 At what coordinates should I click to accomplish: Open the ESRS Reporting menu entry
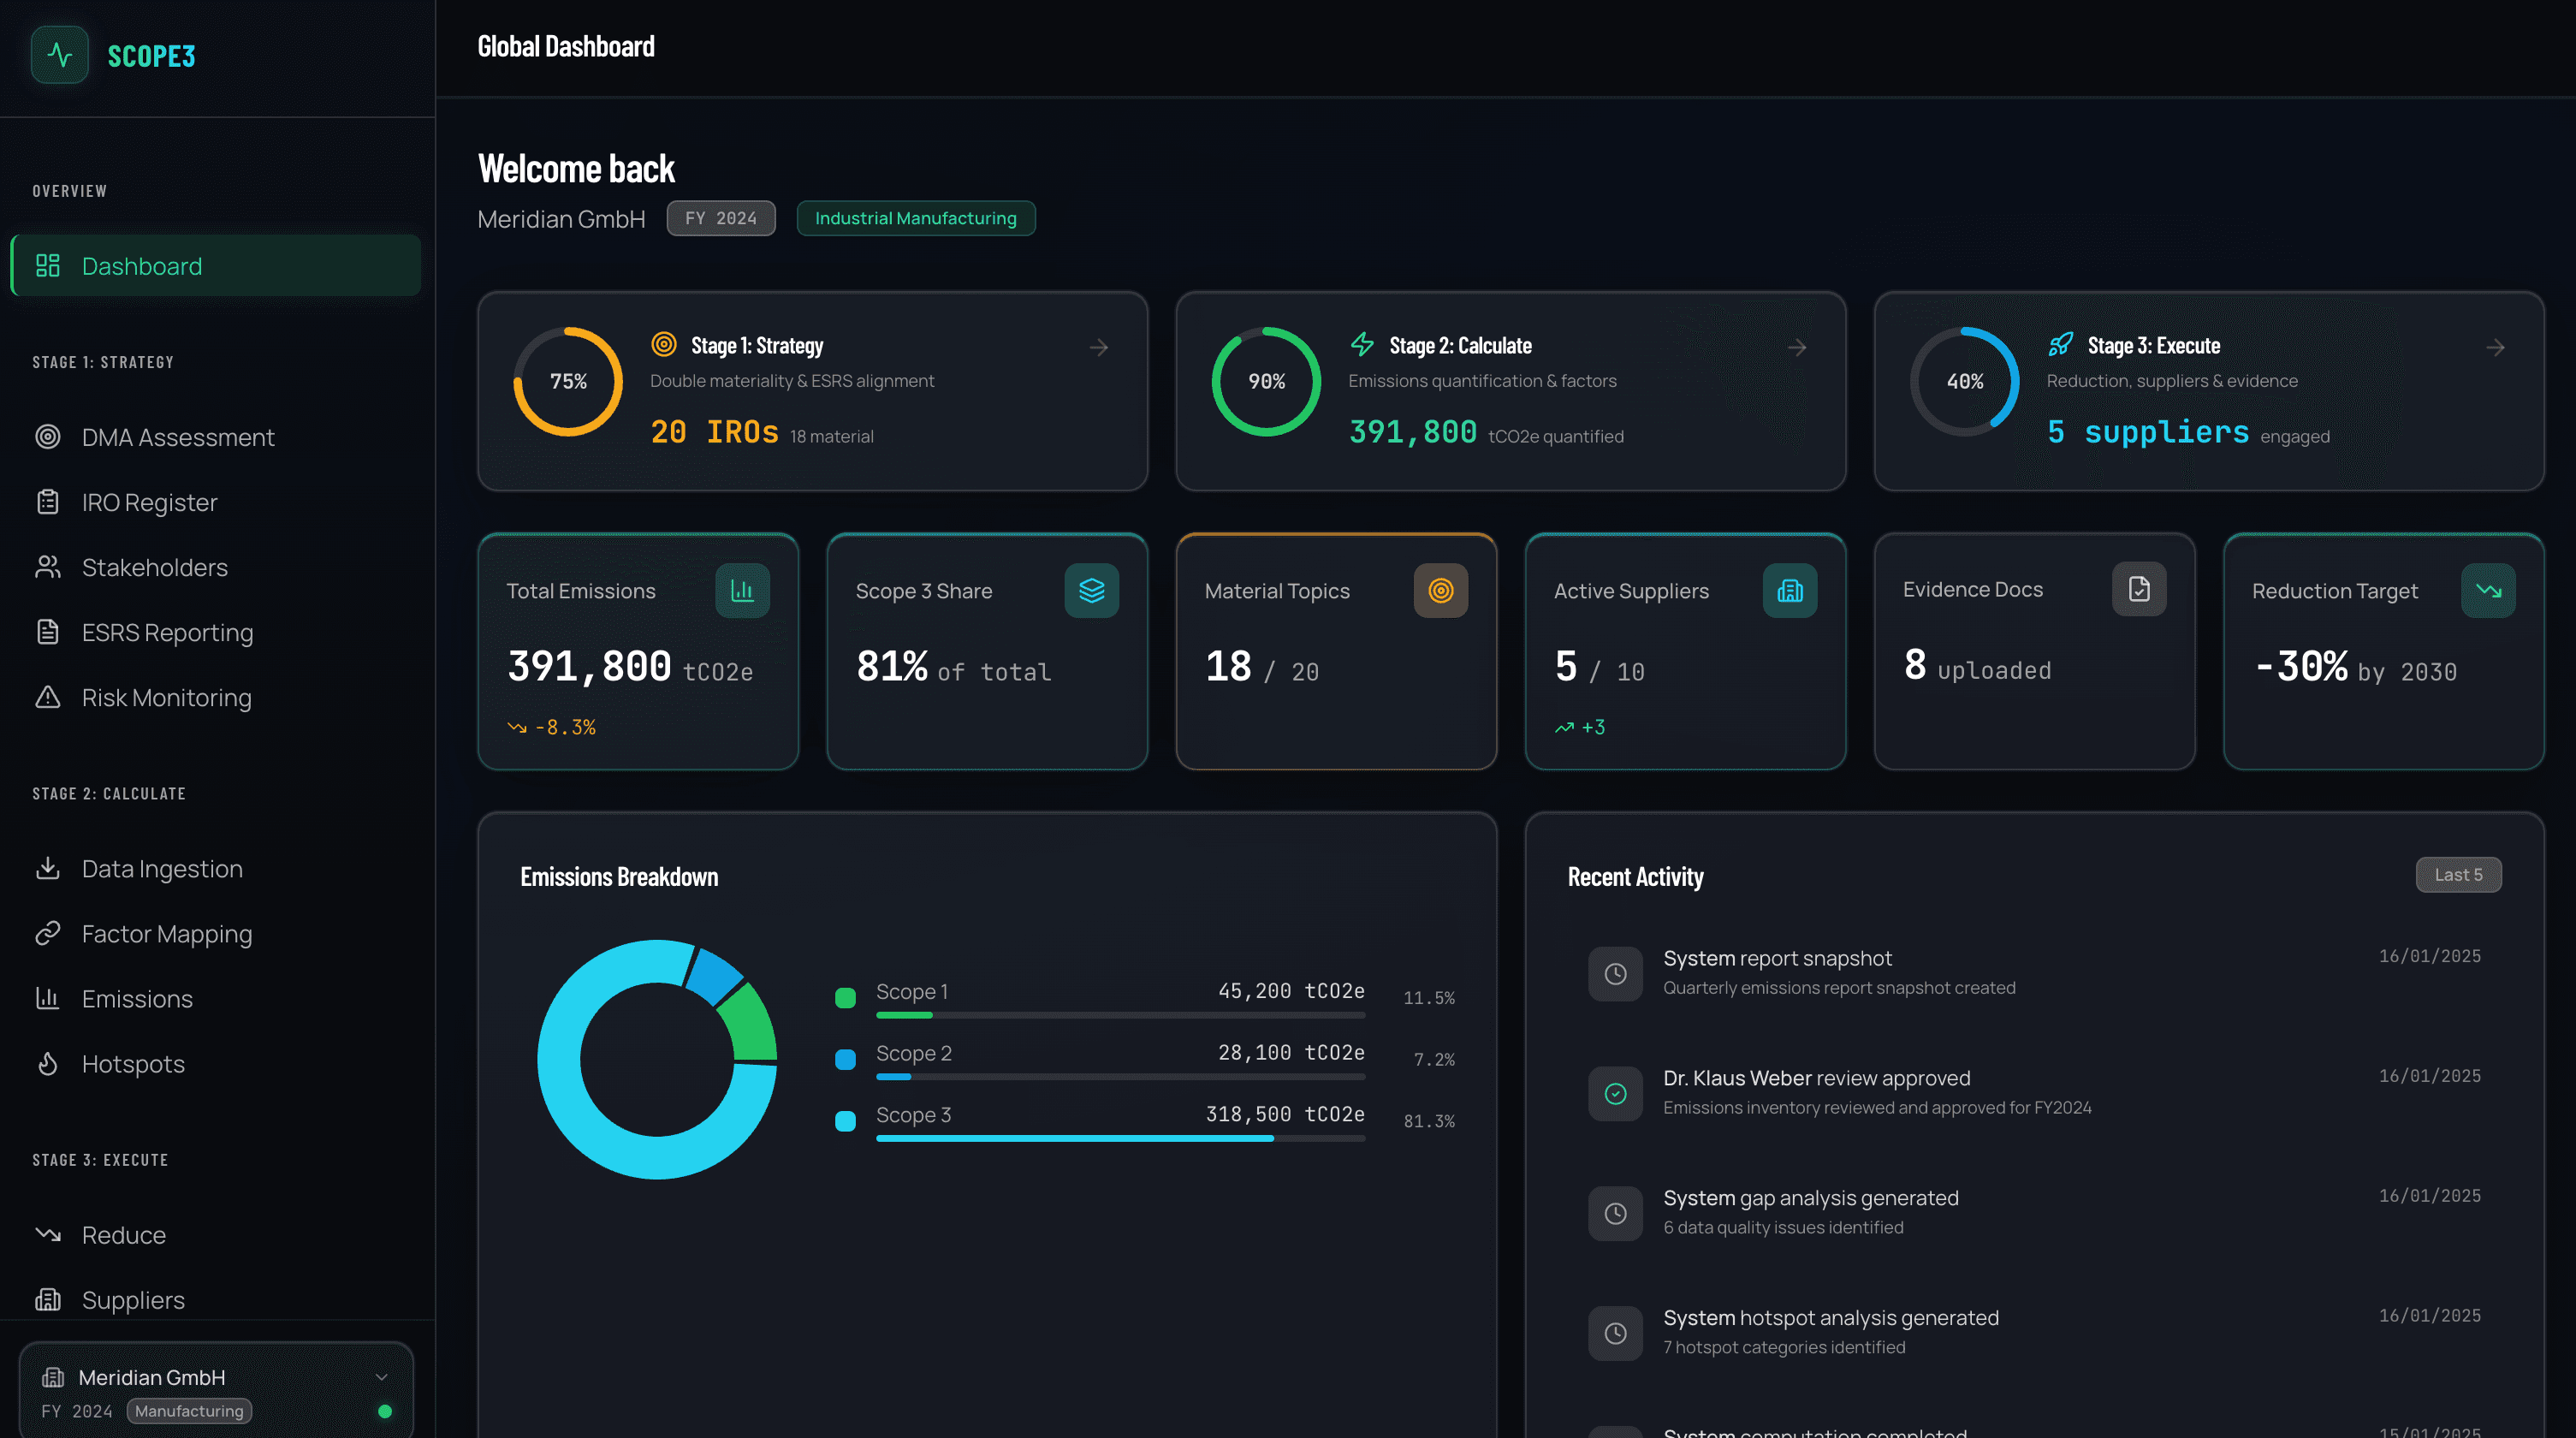166,632
